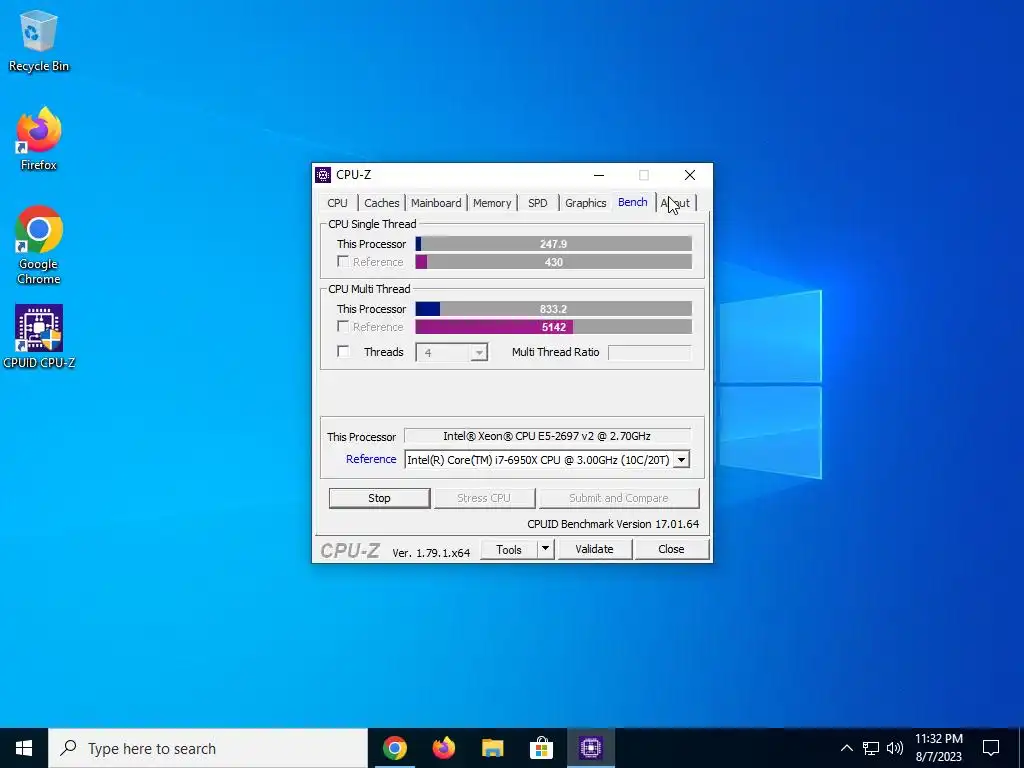This screenshot has width=1024, height=768.
Task: Switch to the About tab
Action: point(675,203)
